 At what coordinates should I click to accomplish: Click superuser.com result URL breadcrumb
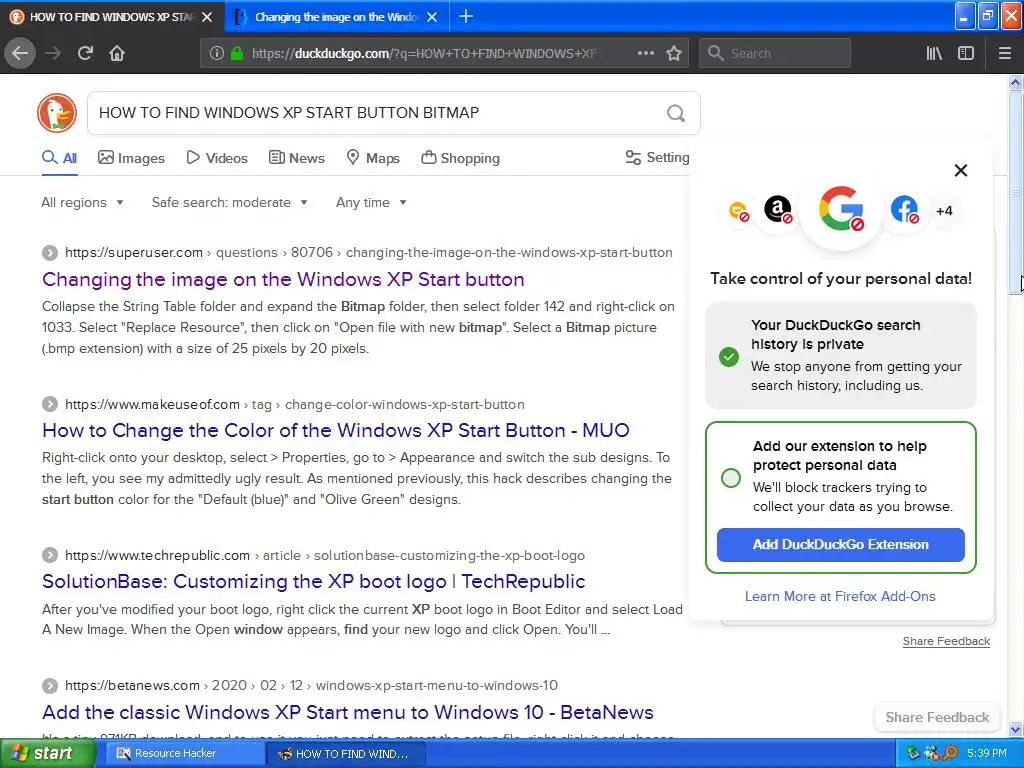(368, 253)
